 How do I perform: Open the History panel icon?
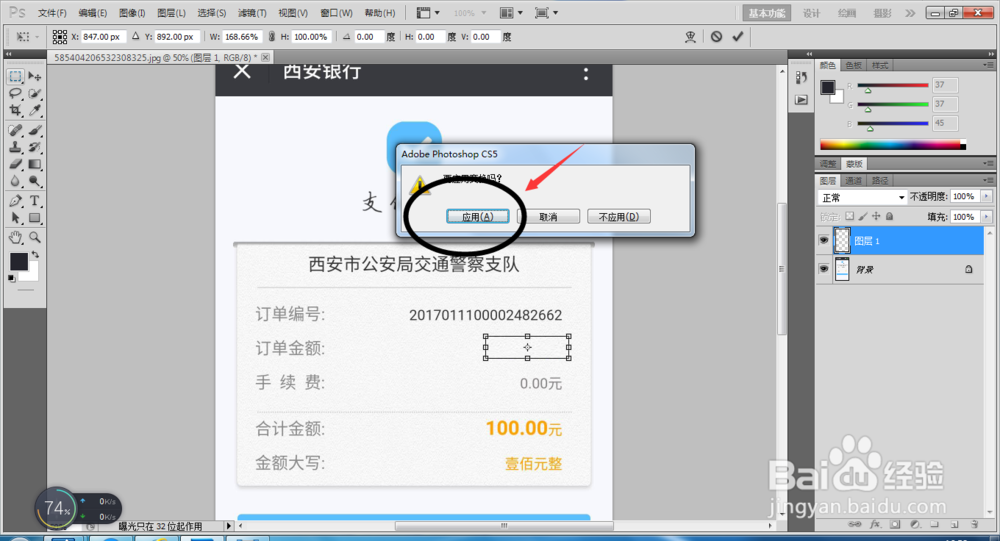tap(801, 78)
